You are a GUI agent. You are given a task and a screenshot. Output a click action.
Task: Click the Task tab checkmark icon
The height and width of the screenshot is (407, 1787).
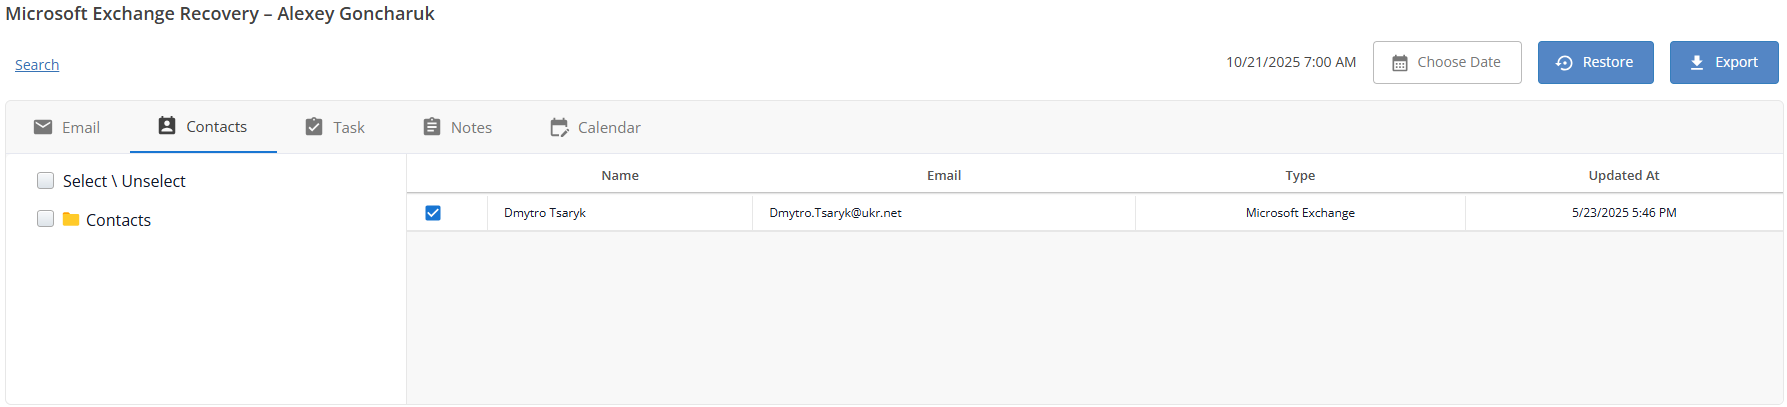pos(314,127)
